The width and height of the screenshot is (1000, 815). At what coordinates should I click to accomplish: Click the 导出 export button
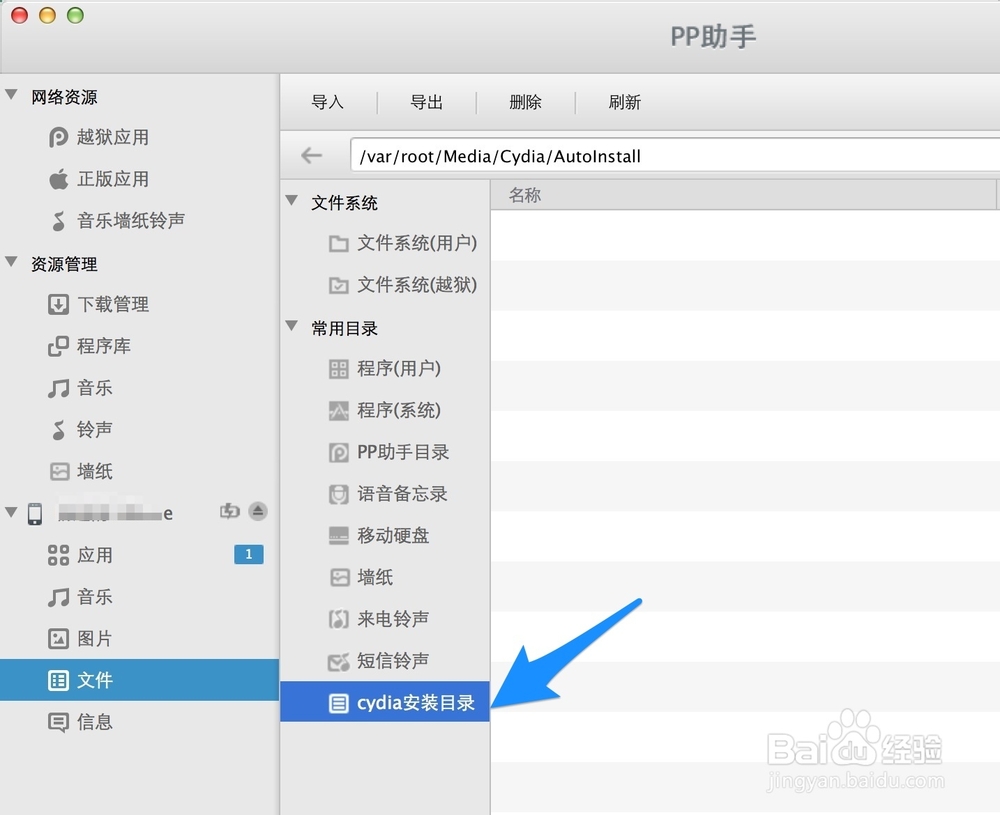point(426,102)
